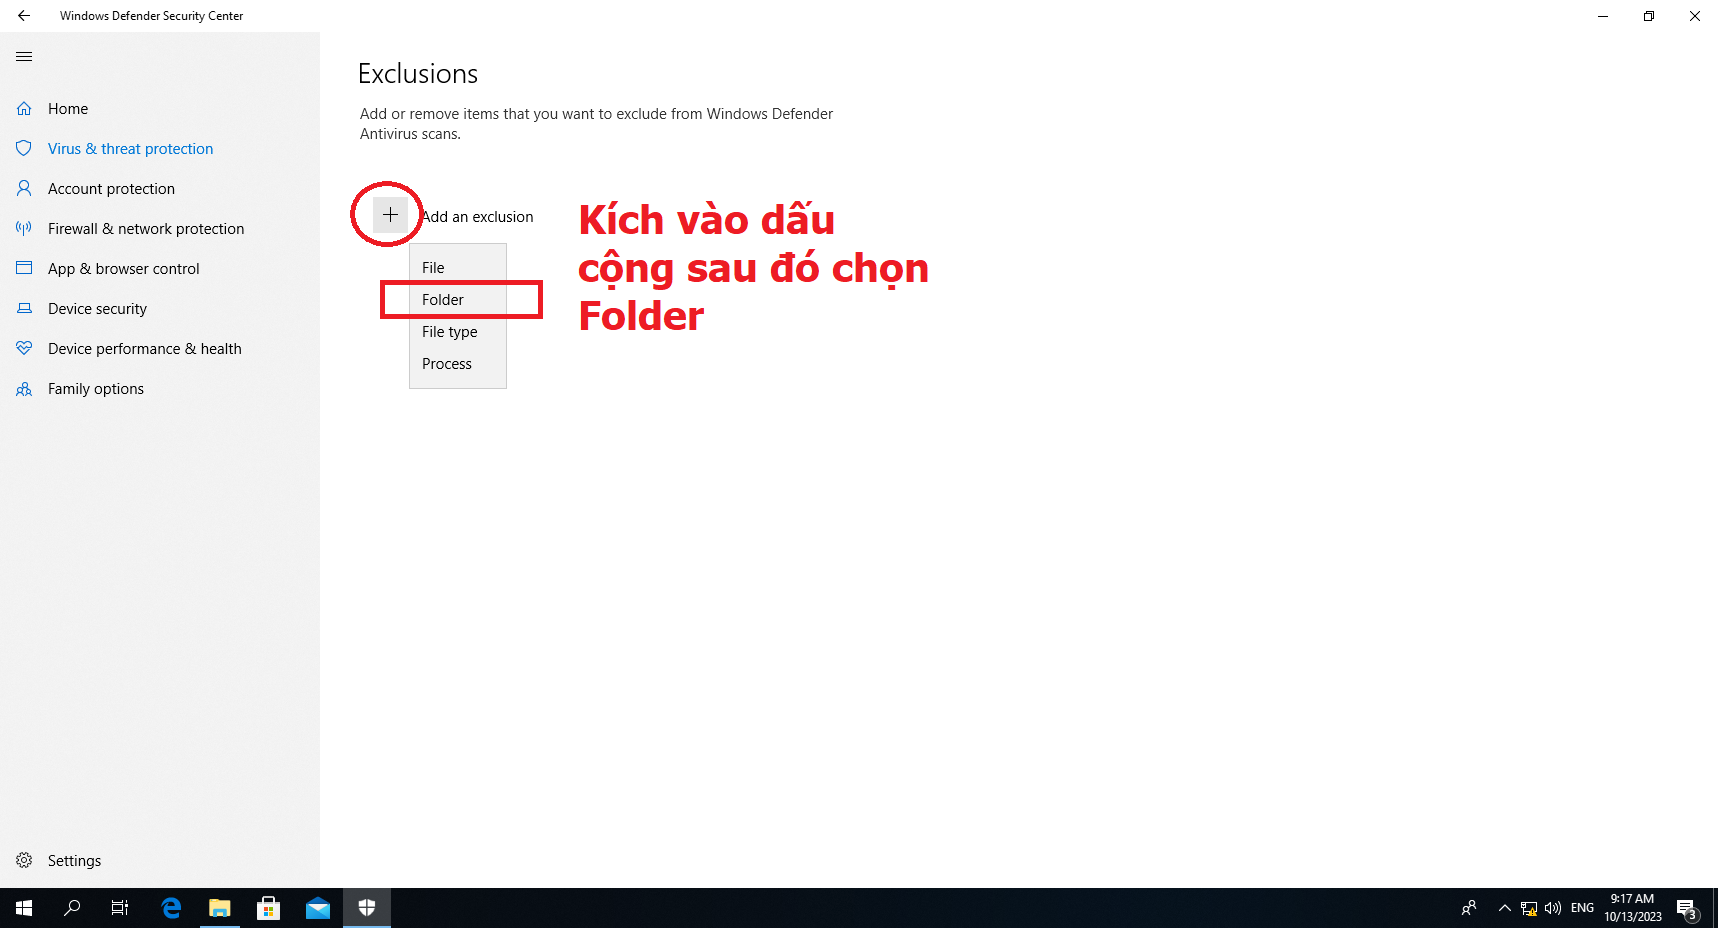Click the ENG language indicator
The height and width of the screenshot is (928, 1718).
(x=1582, y=908)
